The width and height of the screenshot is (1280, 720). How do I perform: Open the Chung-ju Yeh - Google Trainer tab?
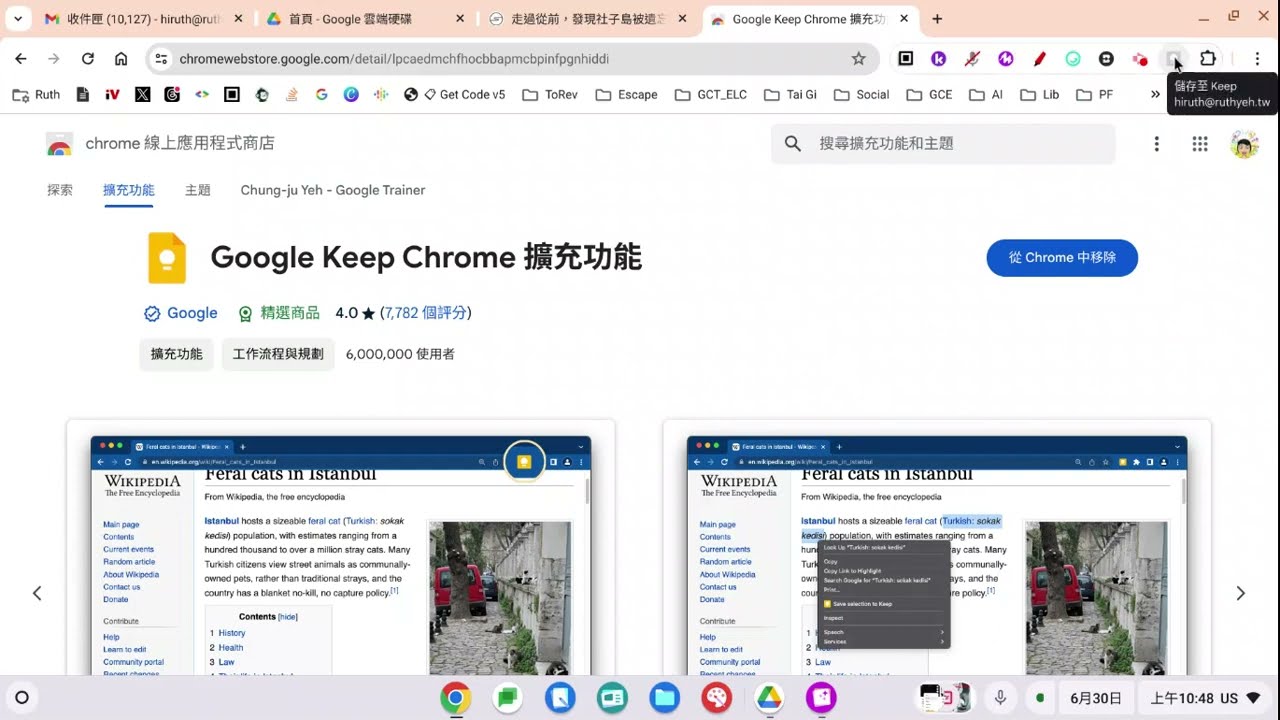click(x=333, y=190)
